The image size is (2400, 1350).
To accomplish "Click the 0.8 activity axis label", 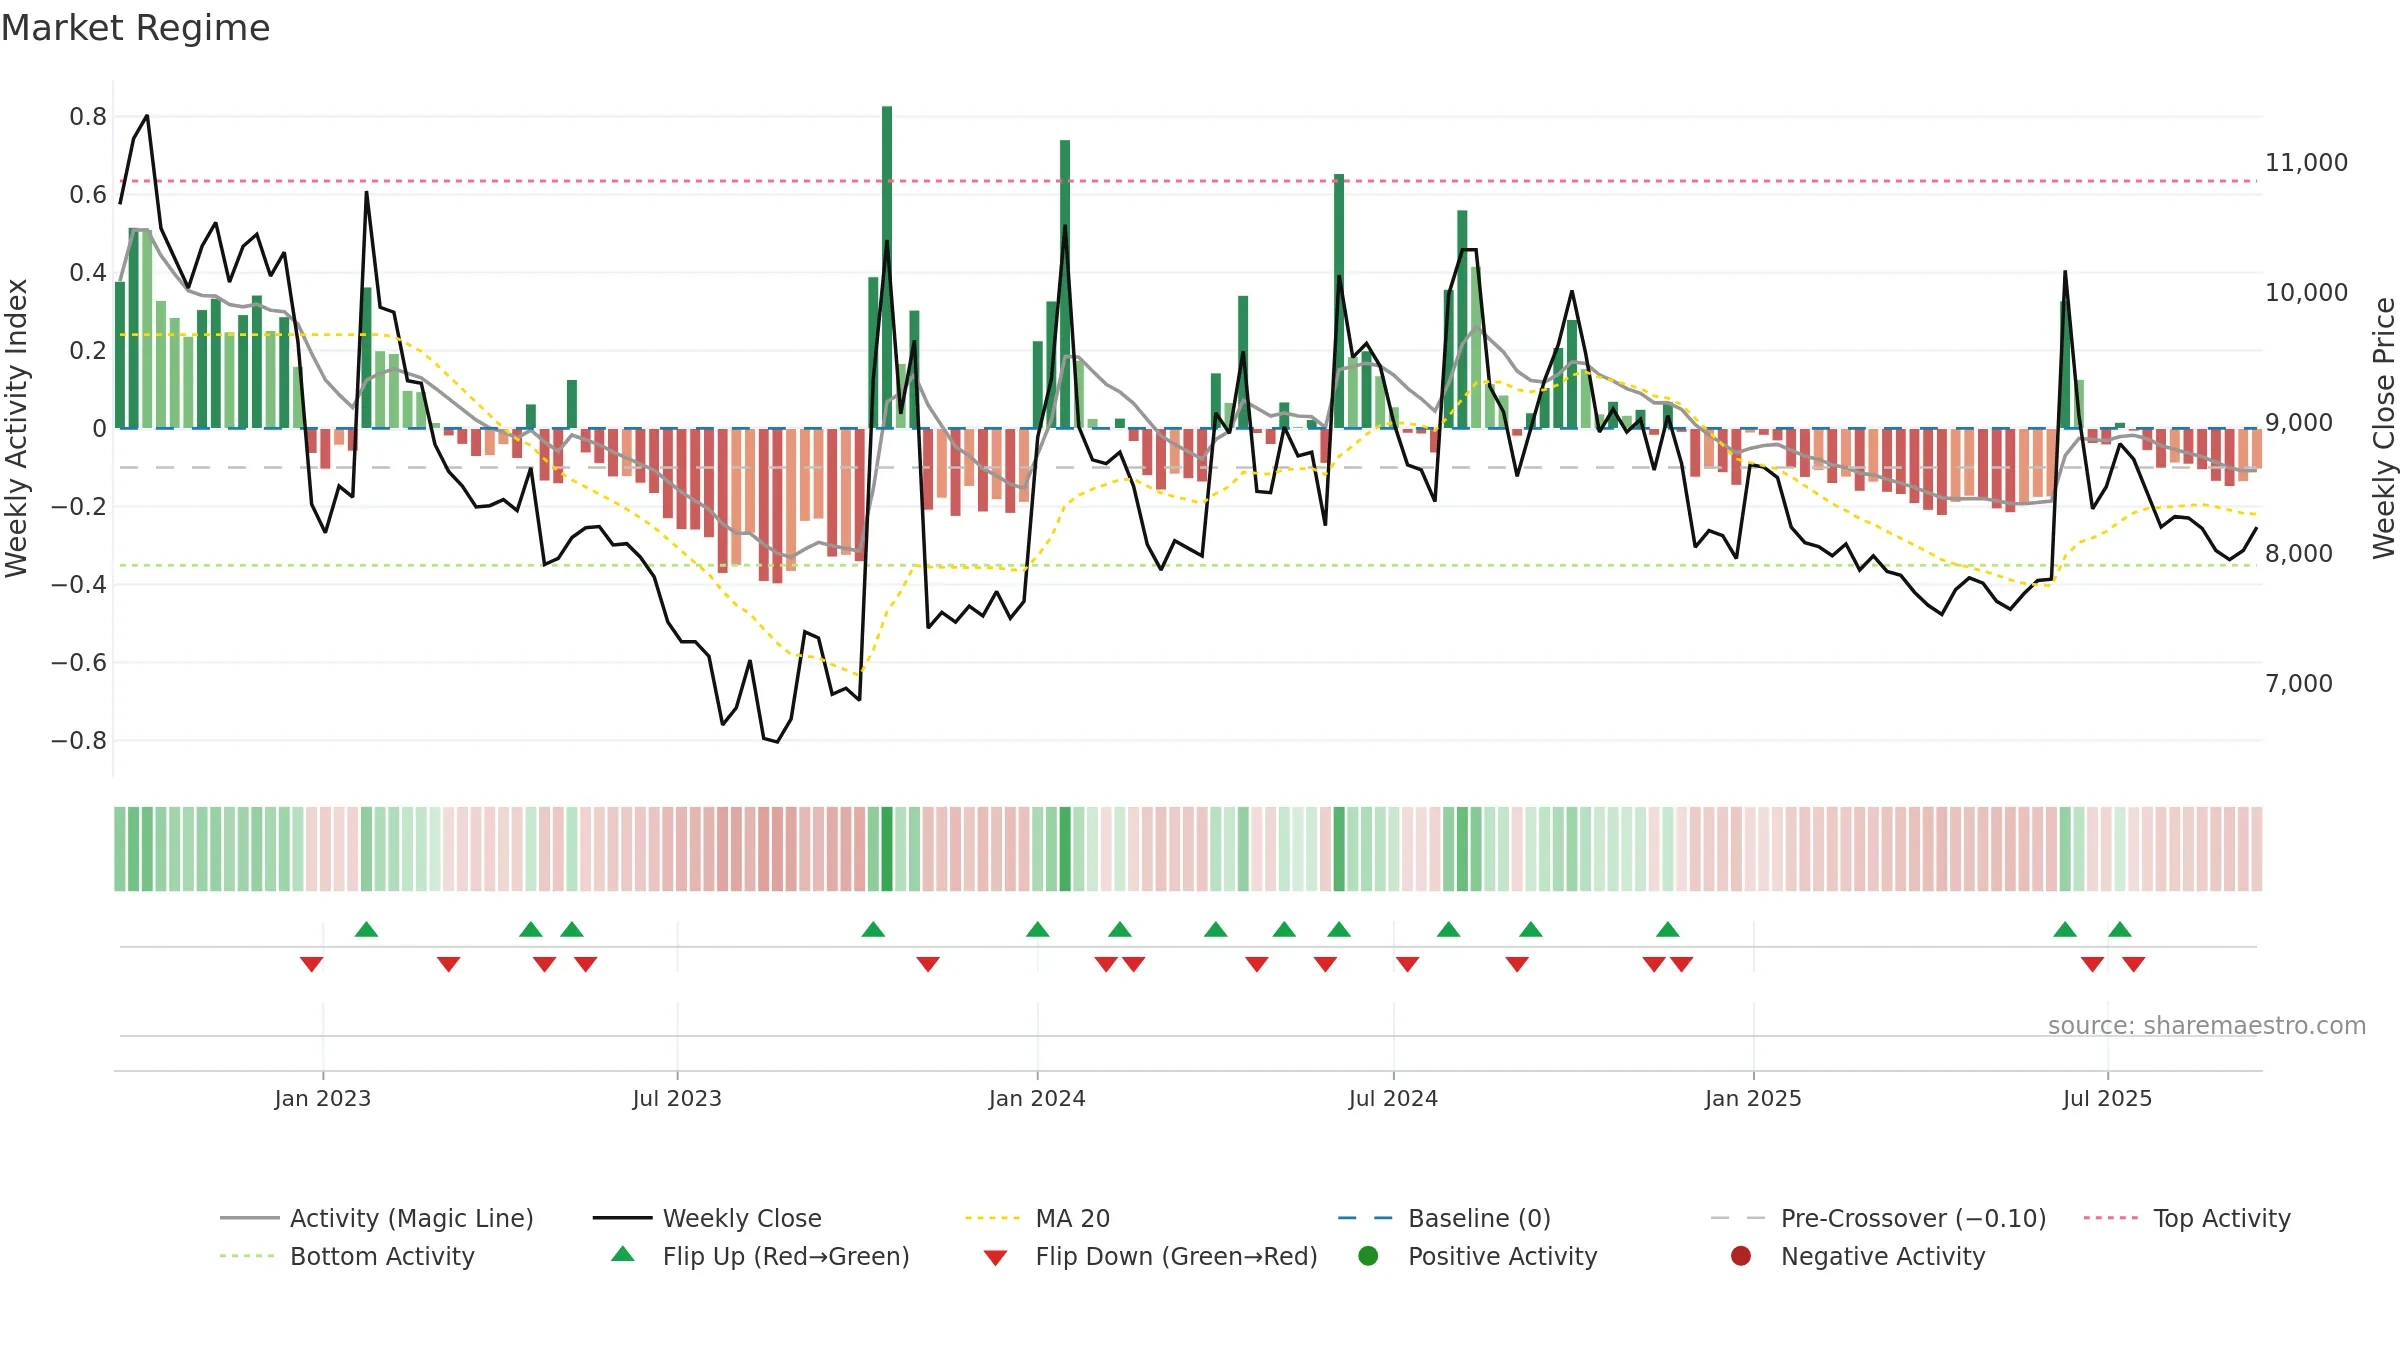I will point(88,117).
